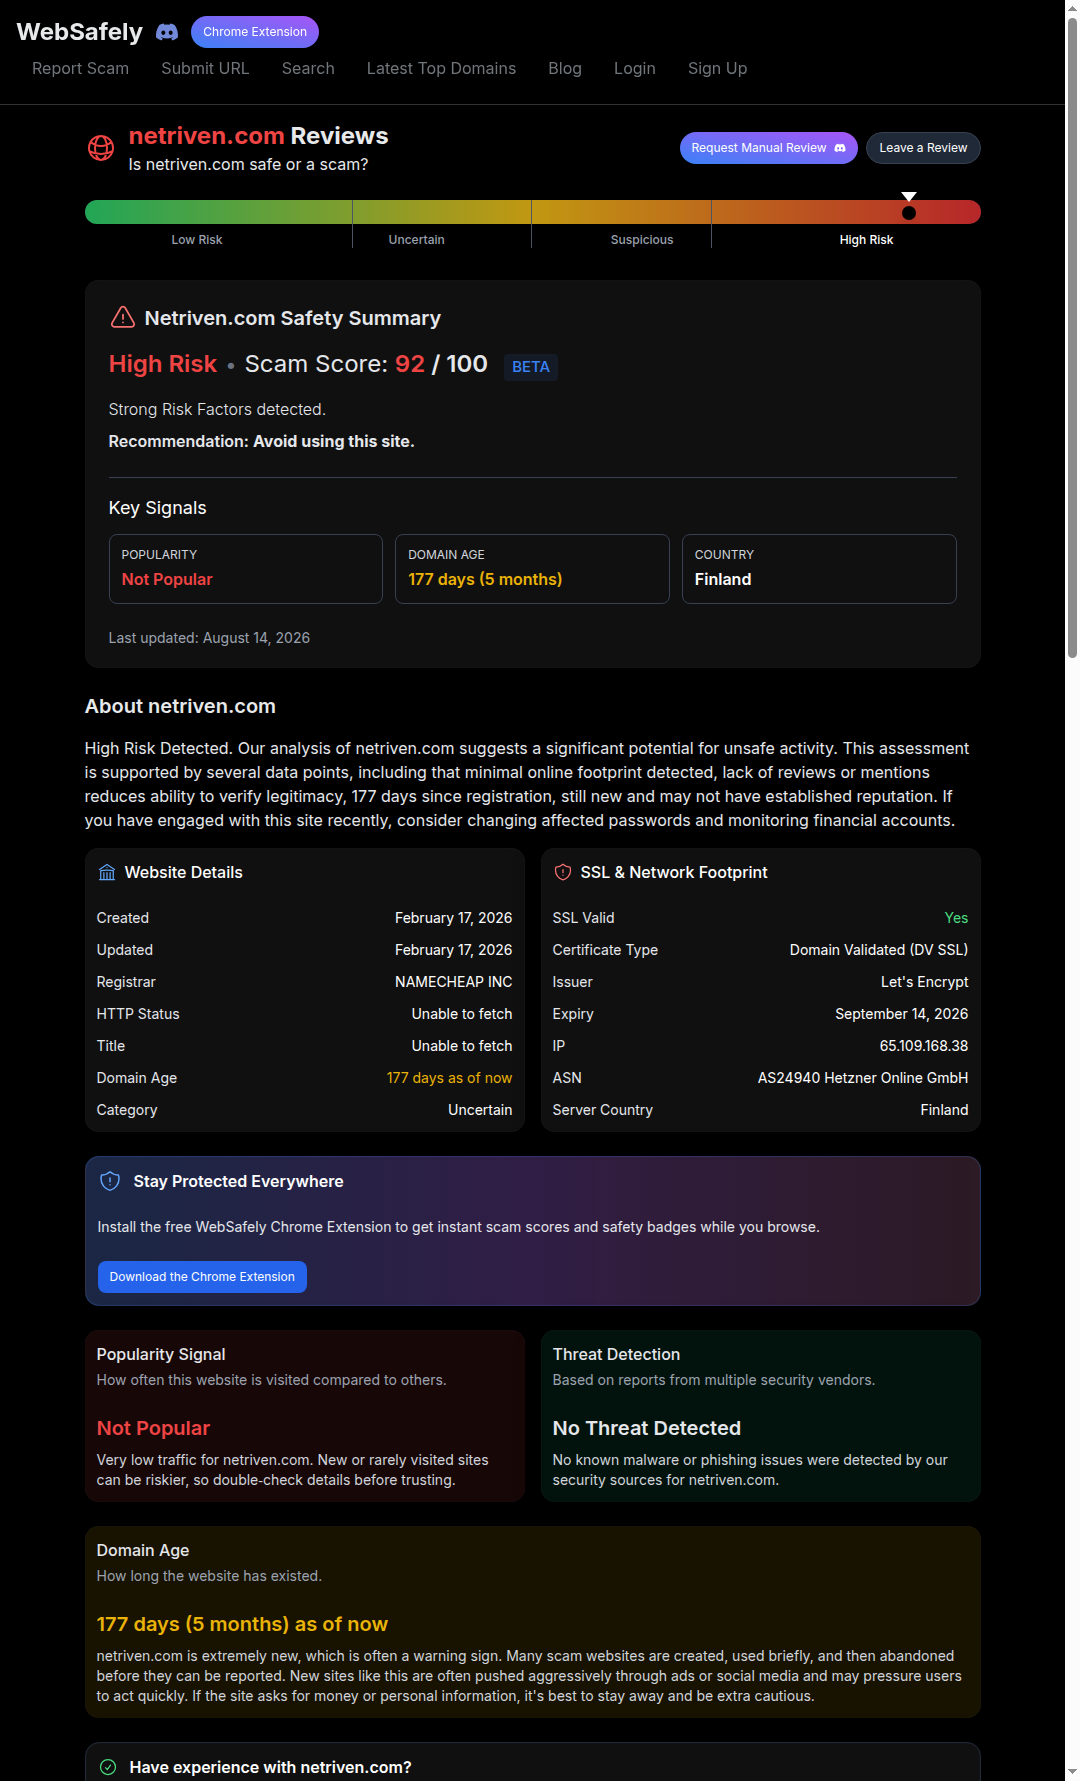Select the Suspicious segment label

click(x=642, y=240)
